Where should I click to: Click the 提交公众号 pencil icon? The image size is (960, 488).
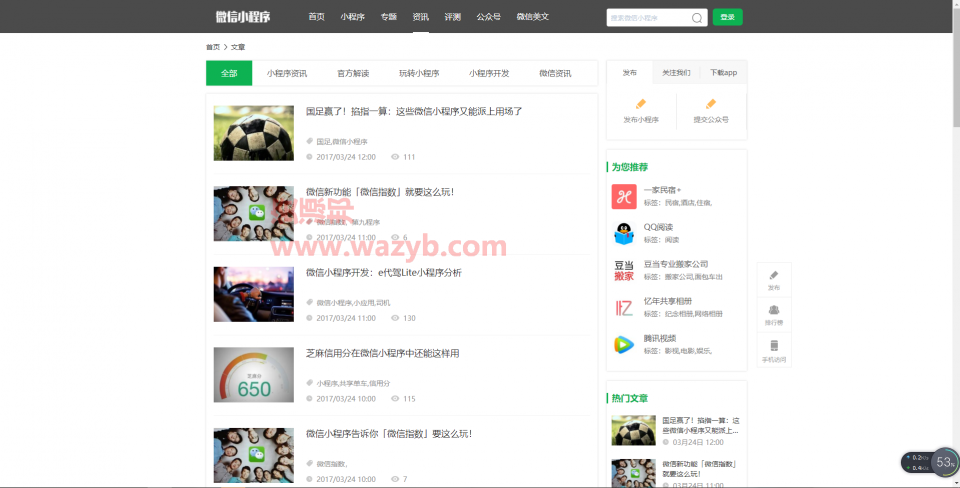(x=711, y=103)
